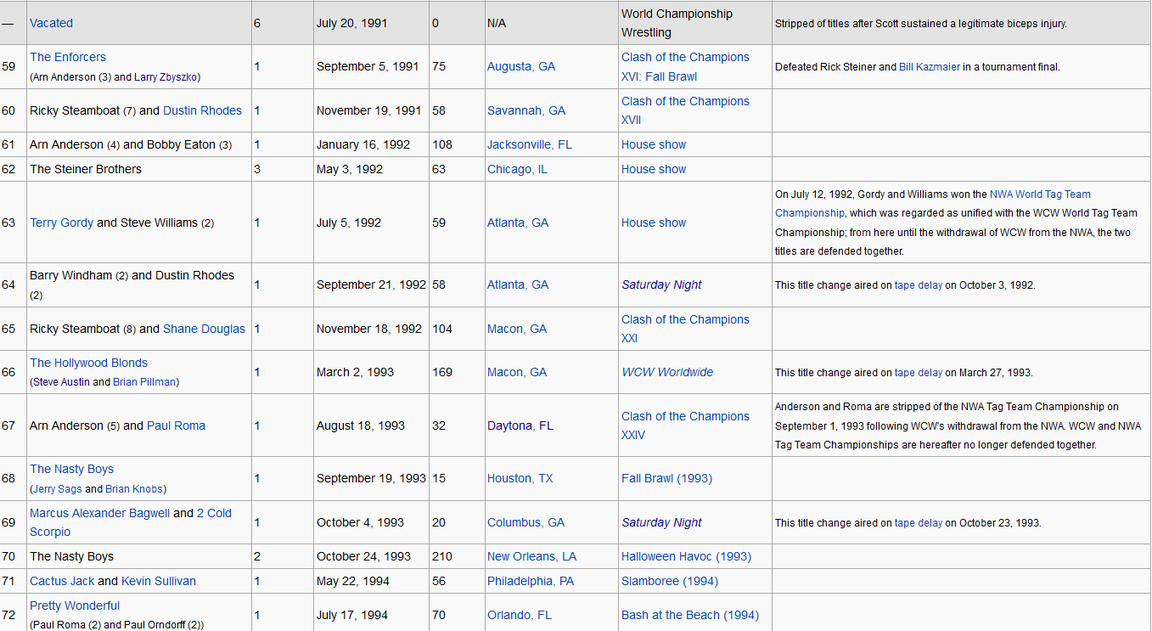
Task: Follow the Kevin Sullivan link
Action: (158, 580)
